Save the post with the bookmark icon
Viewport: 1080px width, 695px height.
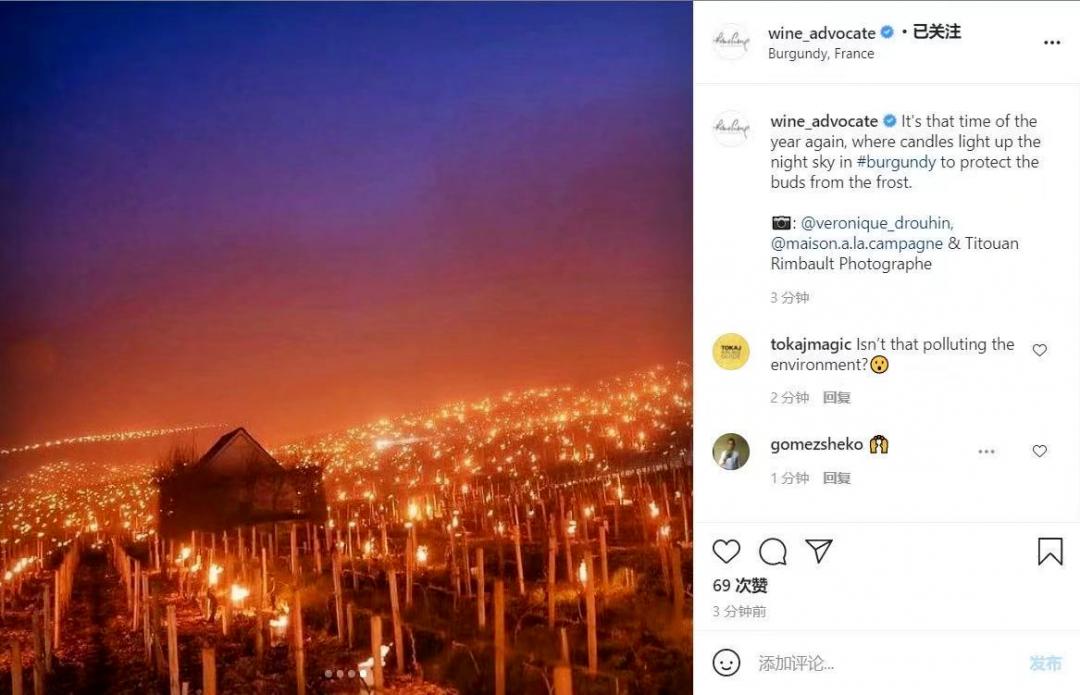[1050, 552]
